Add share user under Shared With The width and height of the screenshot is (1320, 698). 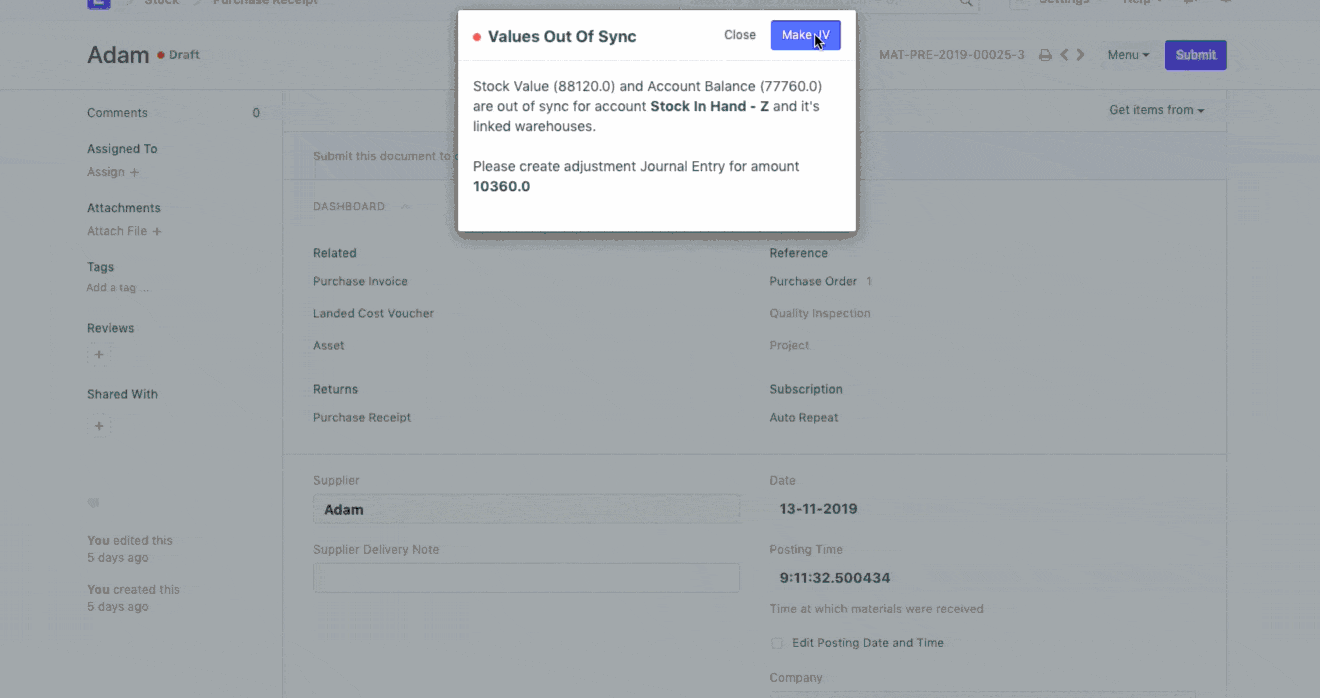pyautogui.click(x=98, y=426)
